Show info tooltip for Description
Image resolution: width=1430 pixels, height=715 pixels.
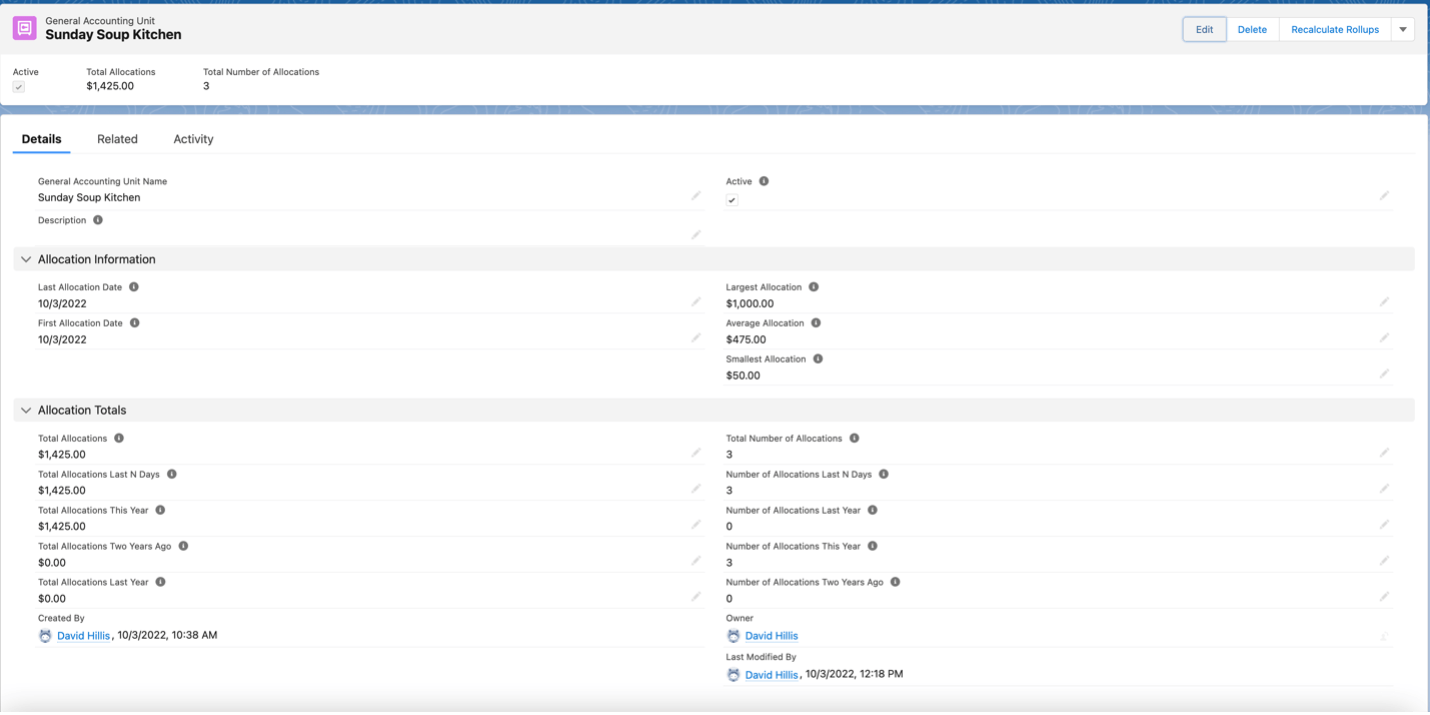click(98, 220)
